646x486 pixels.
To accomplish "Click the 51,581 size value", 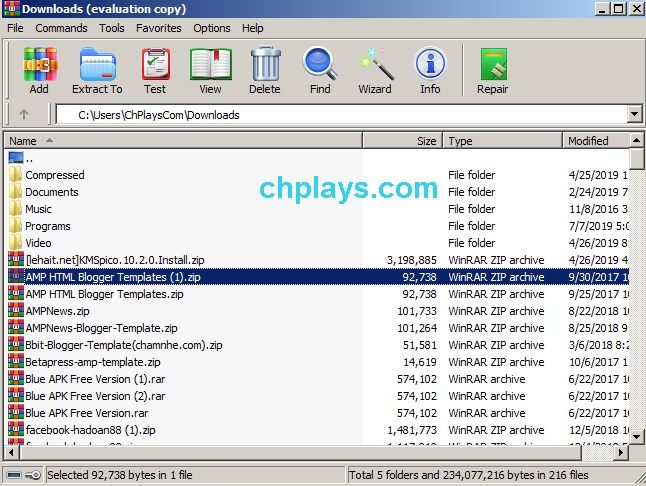I will point(419,345).
